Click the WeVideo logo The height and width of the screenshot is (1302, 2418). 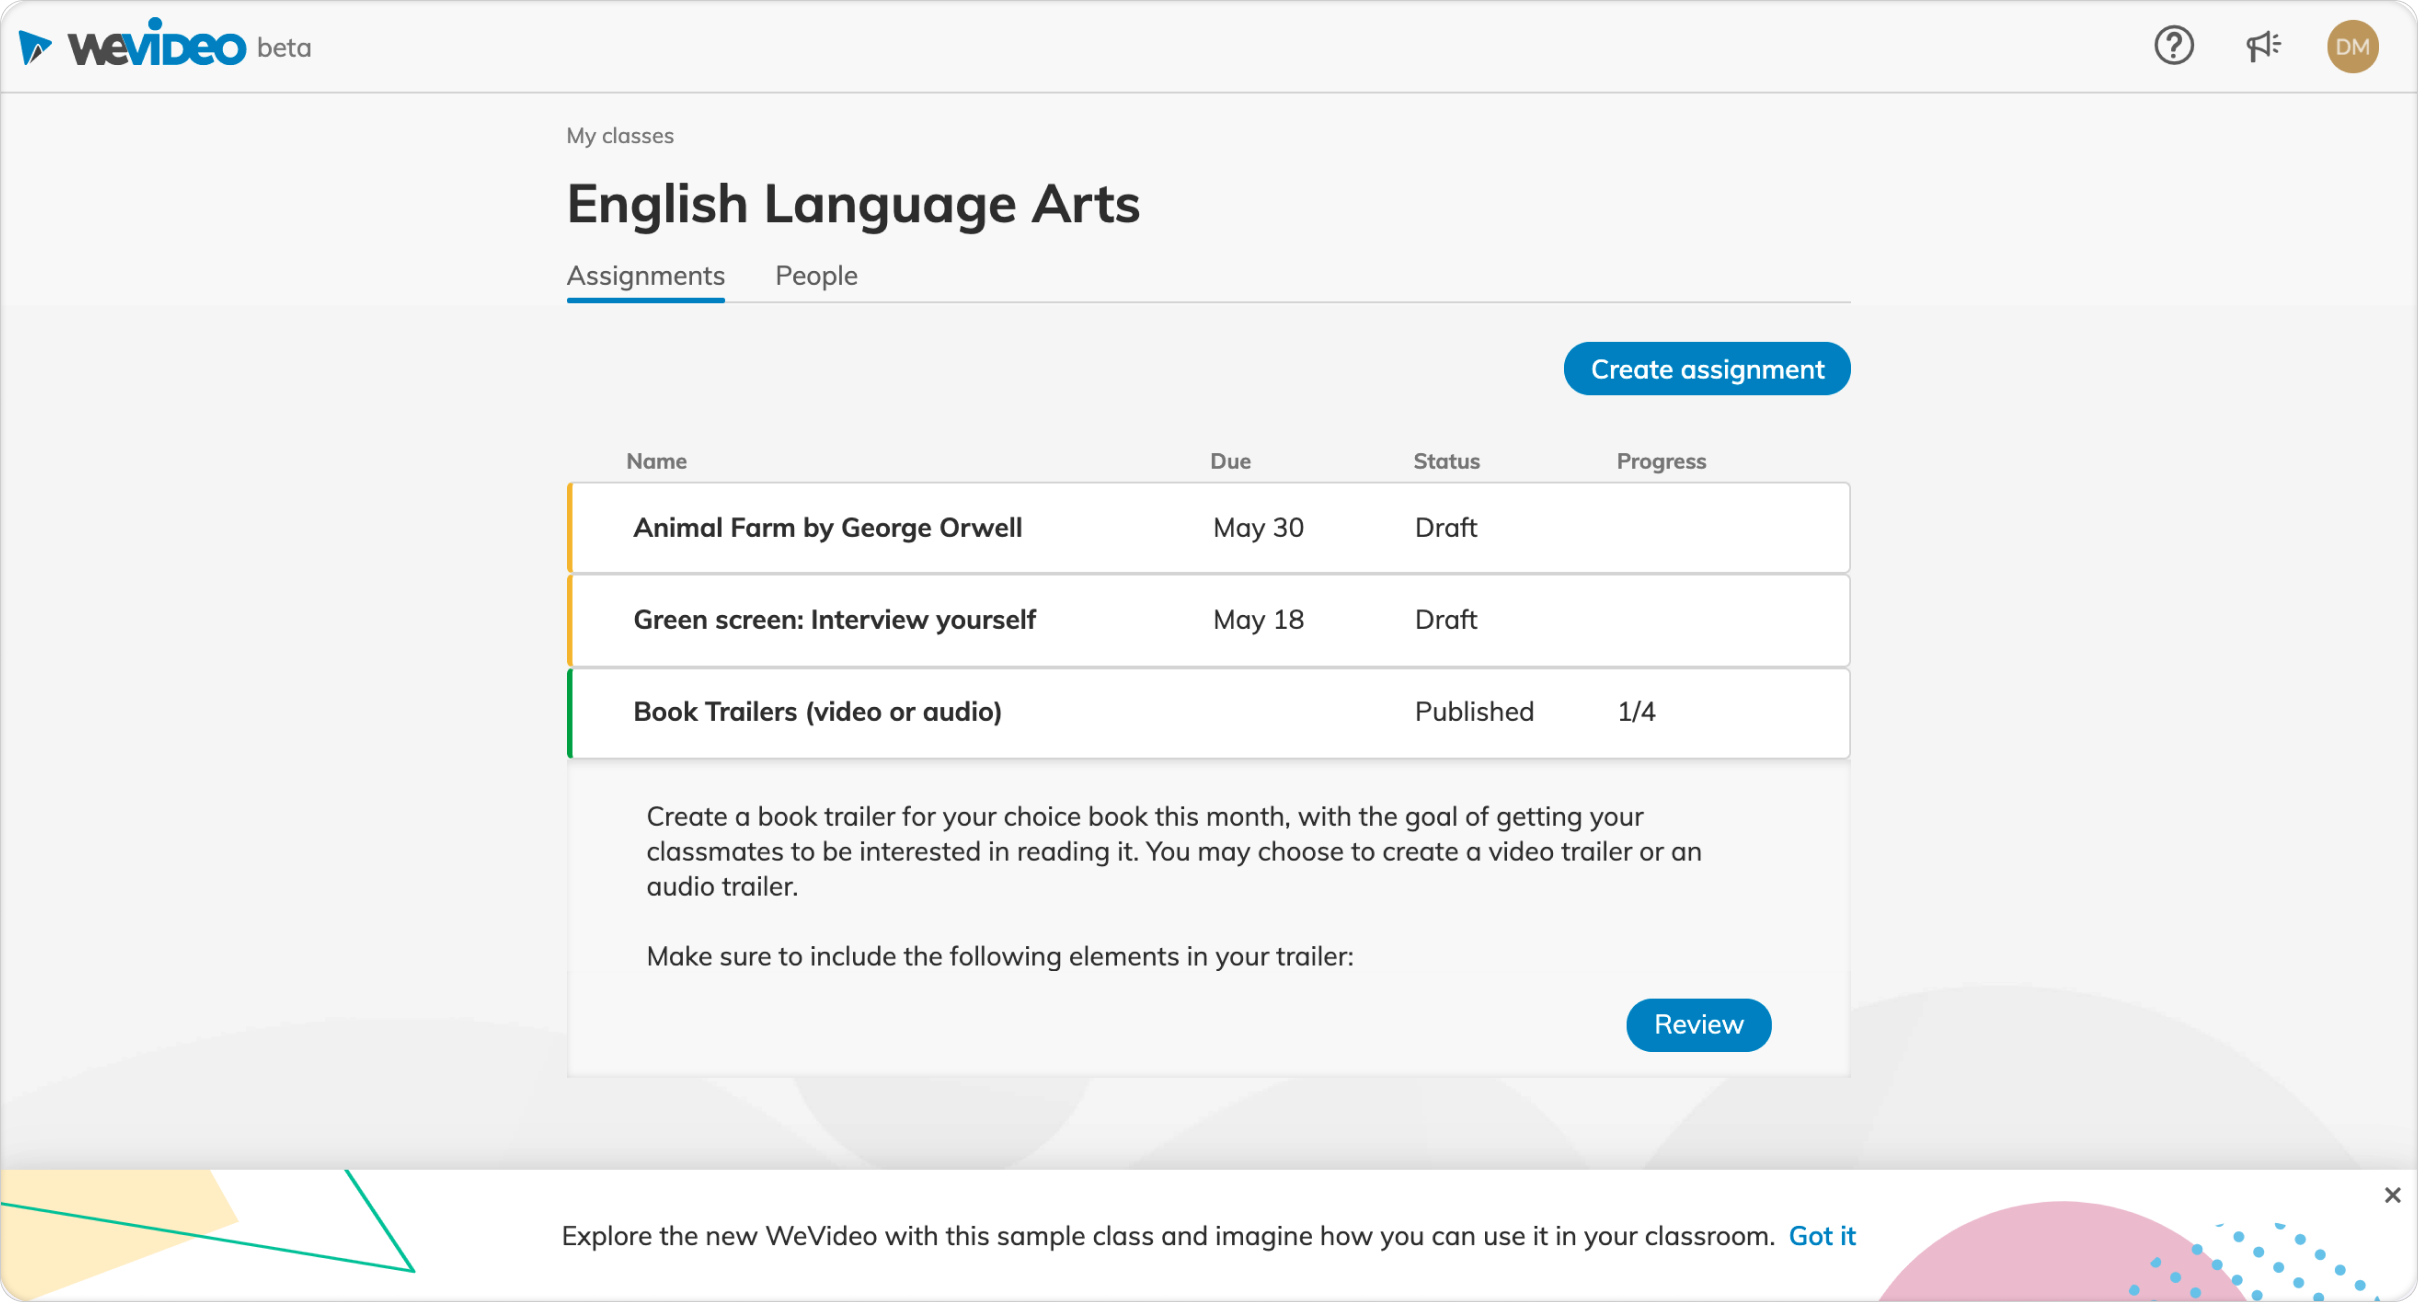point(134,46)
